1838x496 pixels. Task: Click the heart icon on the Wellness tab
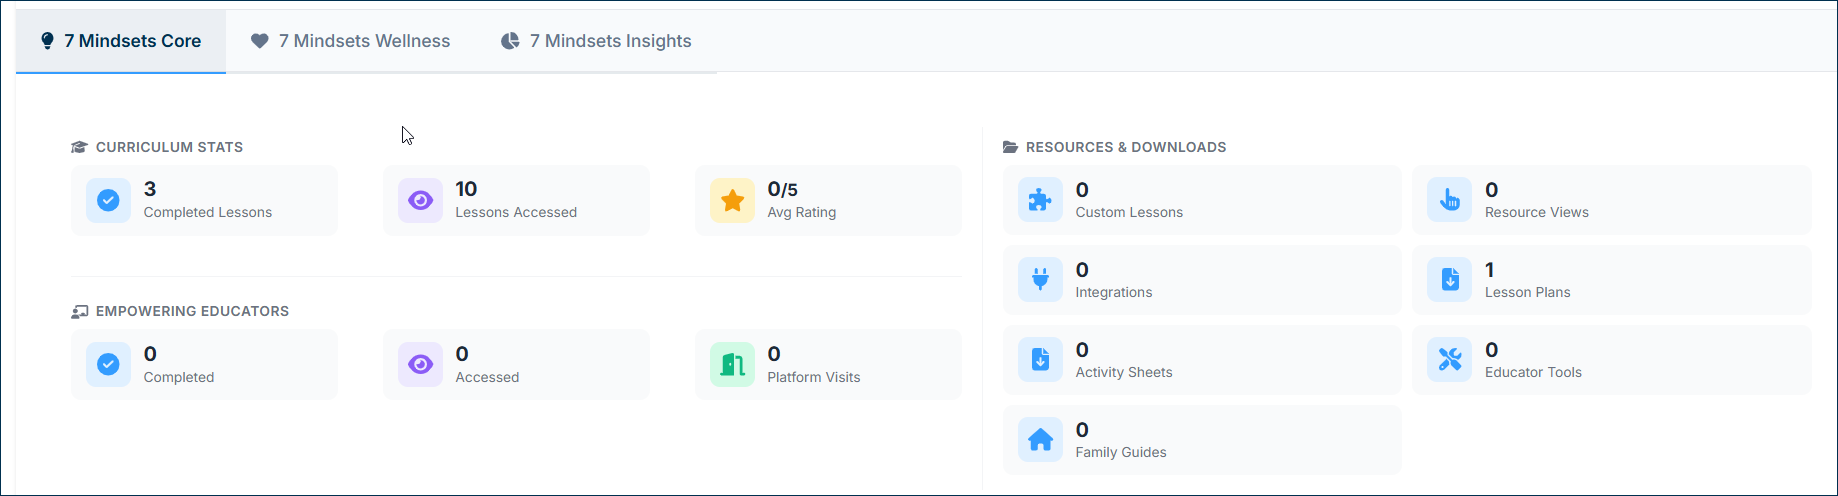pyautogui.click(x=260, y=41)
